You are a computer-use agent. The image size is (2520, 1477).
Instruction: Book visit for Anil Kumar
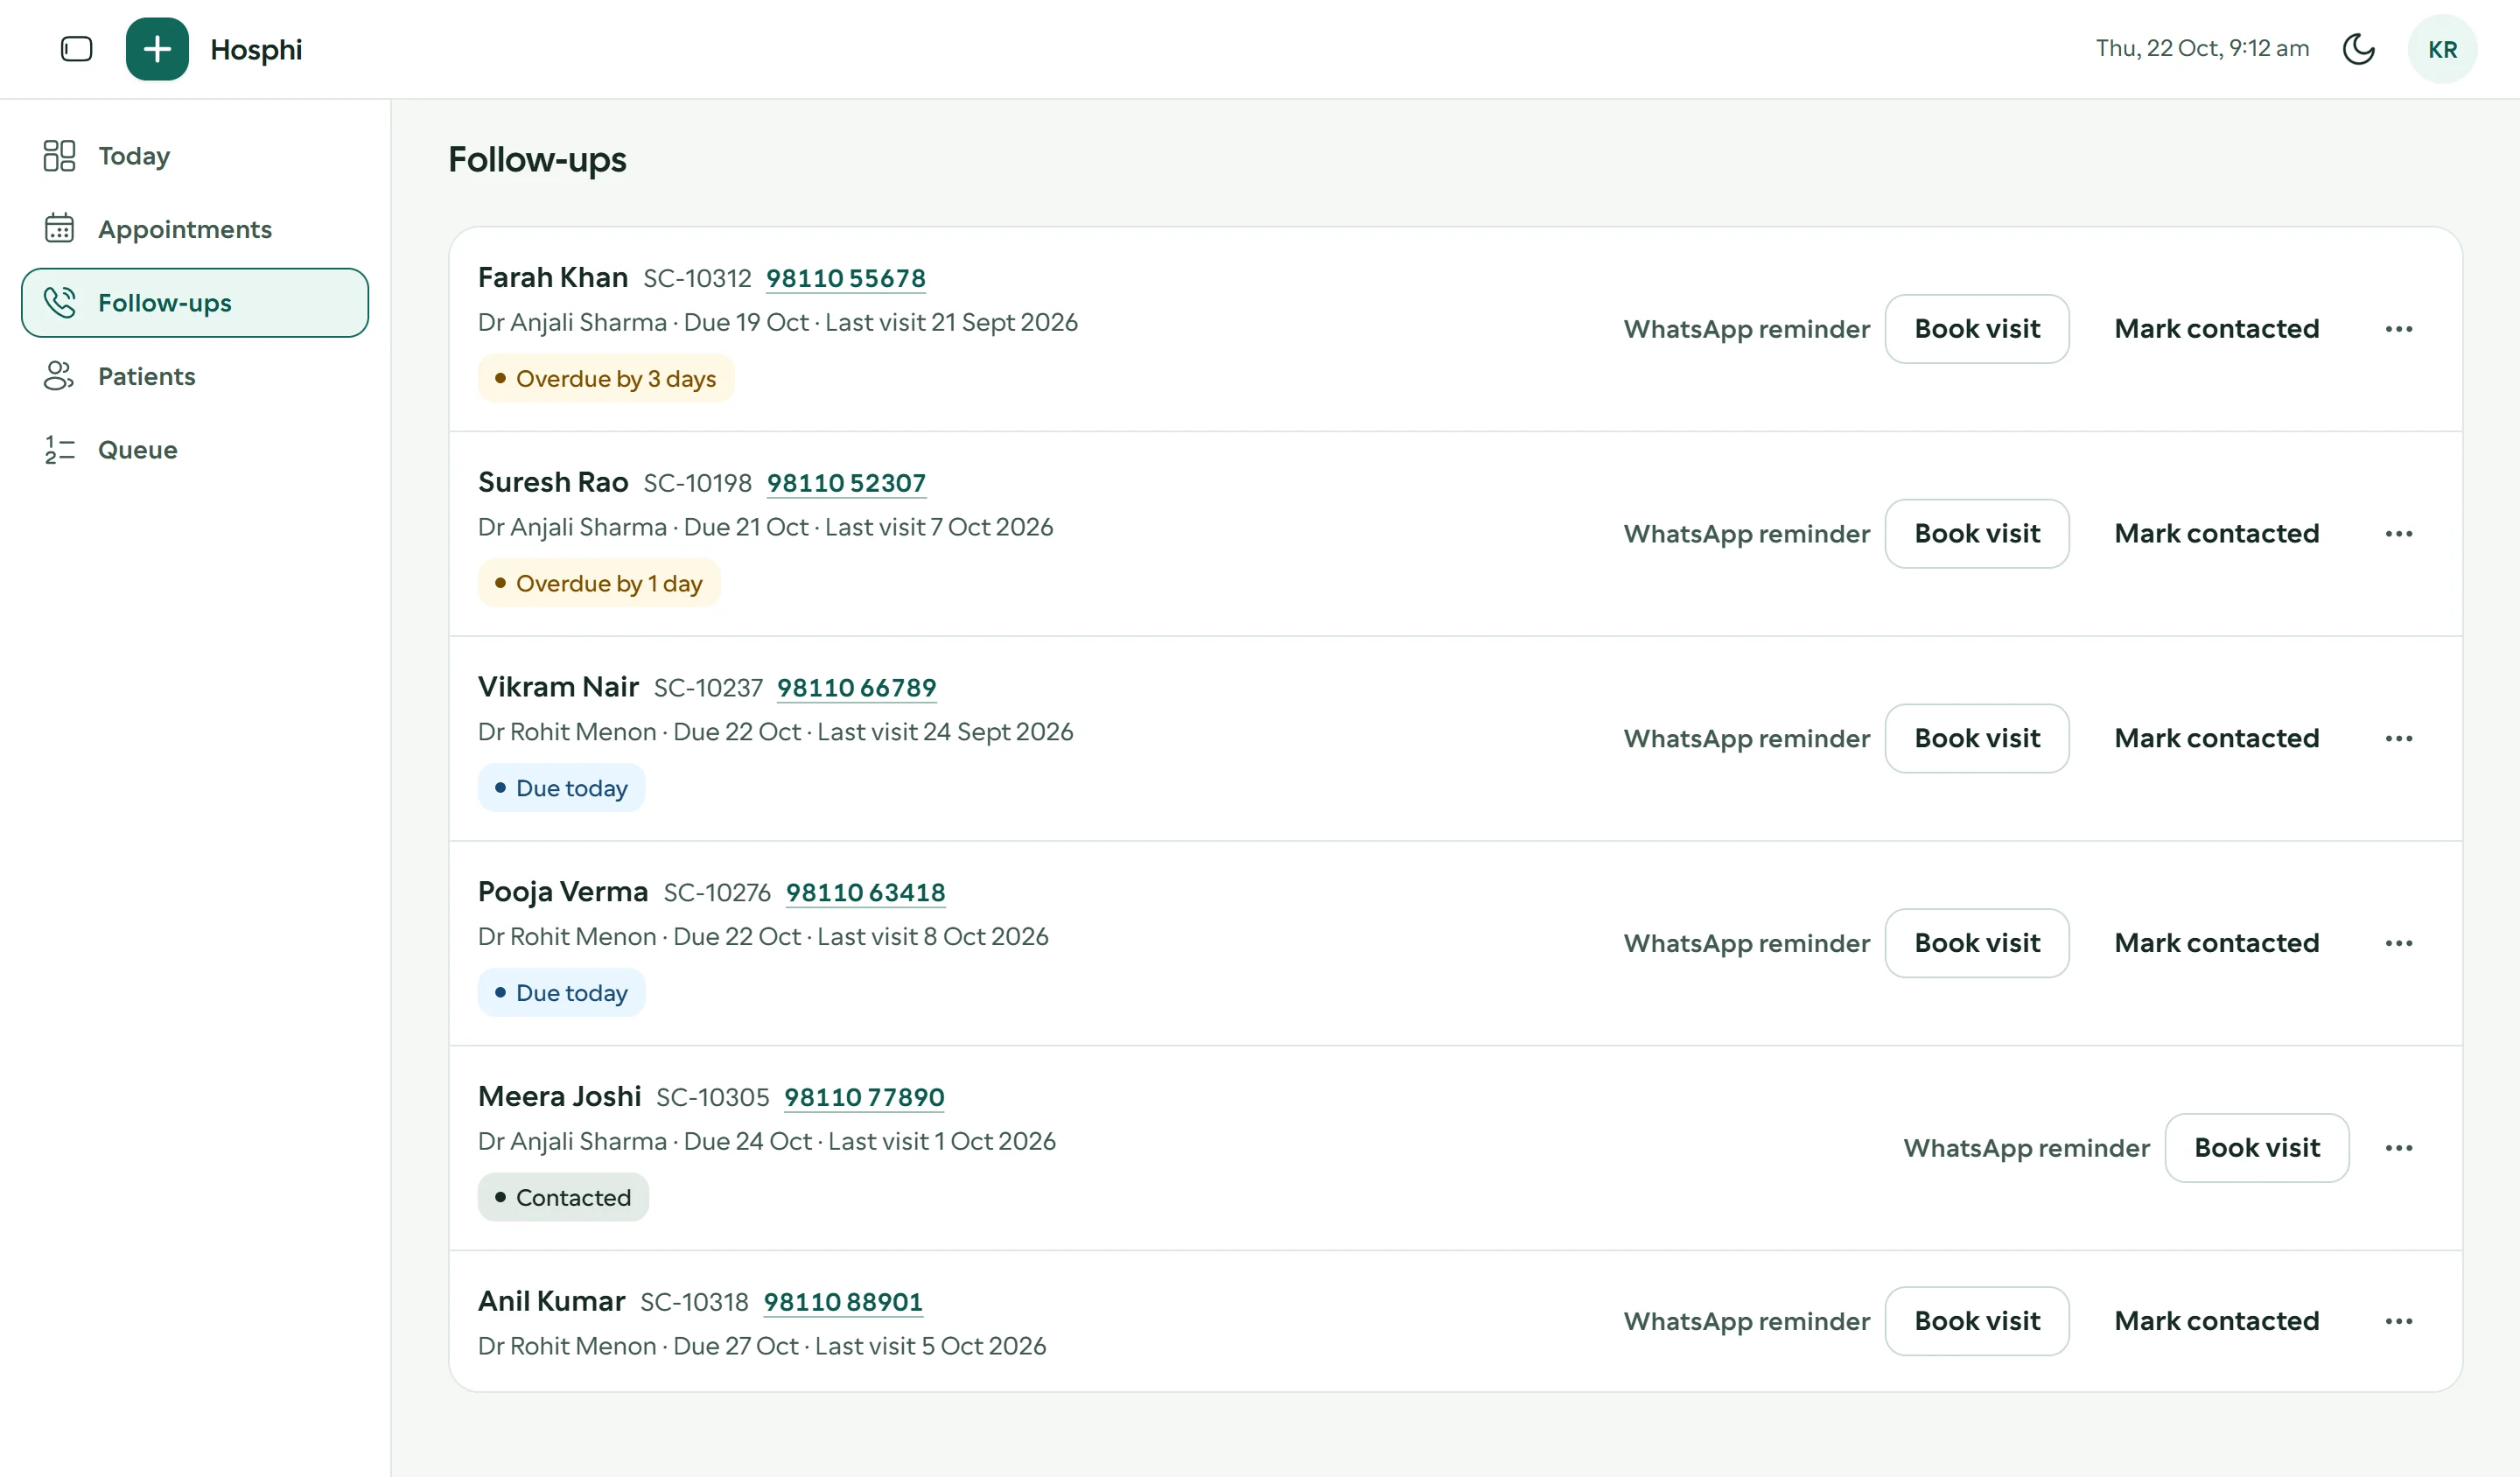click(x=1976, y=1321)
